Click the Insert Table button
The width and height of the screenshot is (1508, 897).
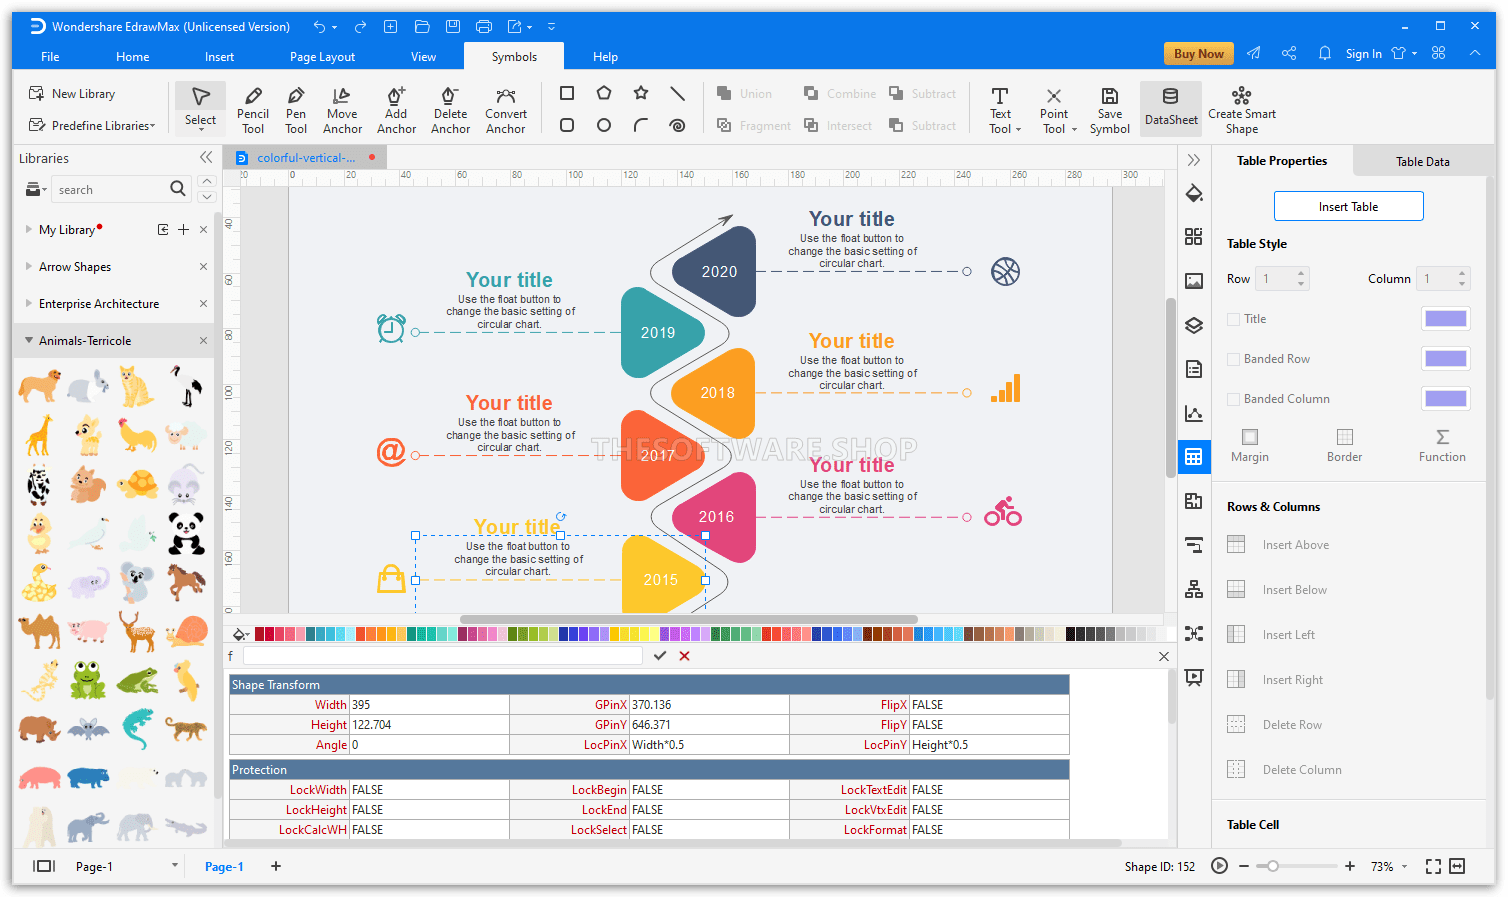point(1348,207)
